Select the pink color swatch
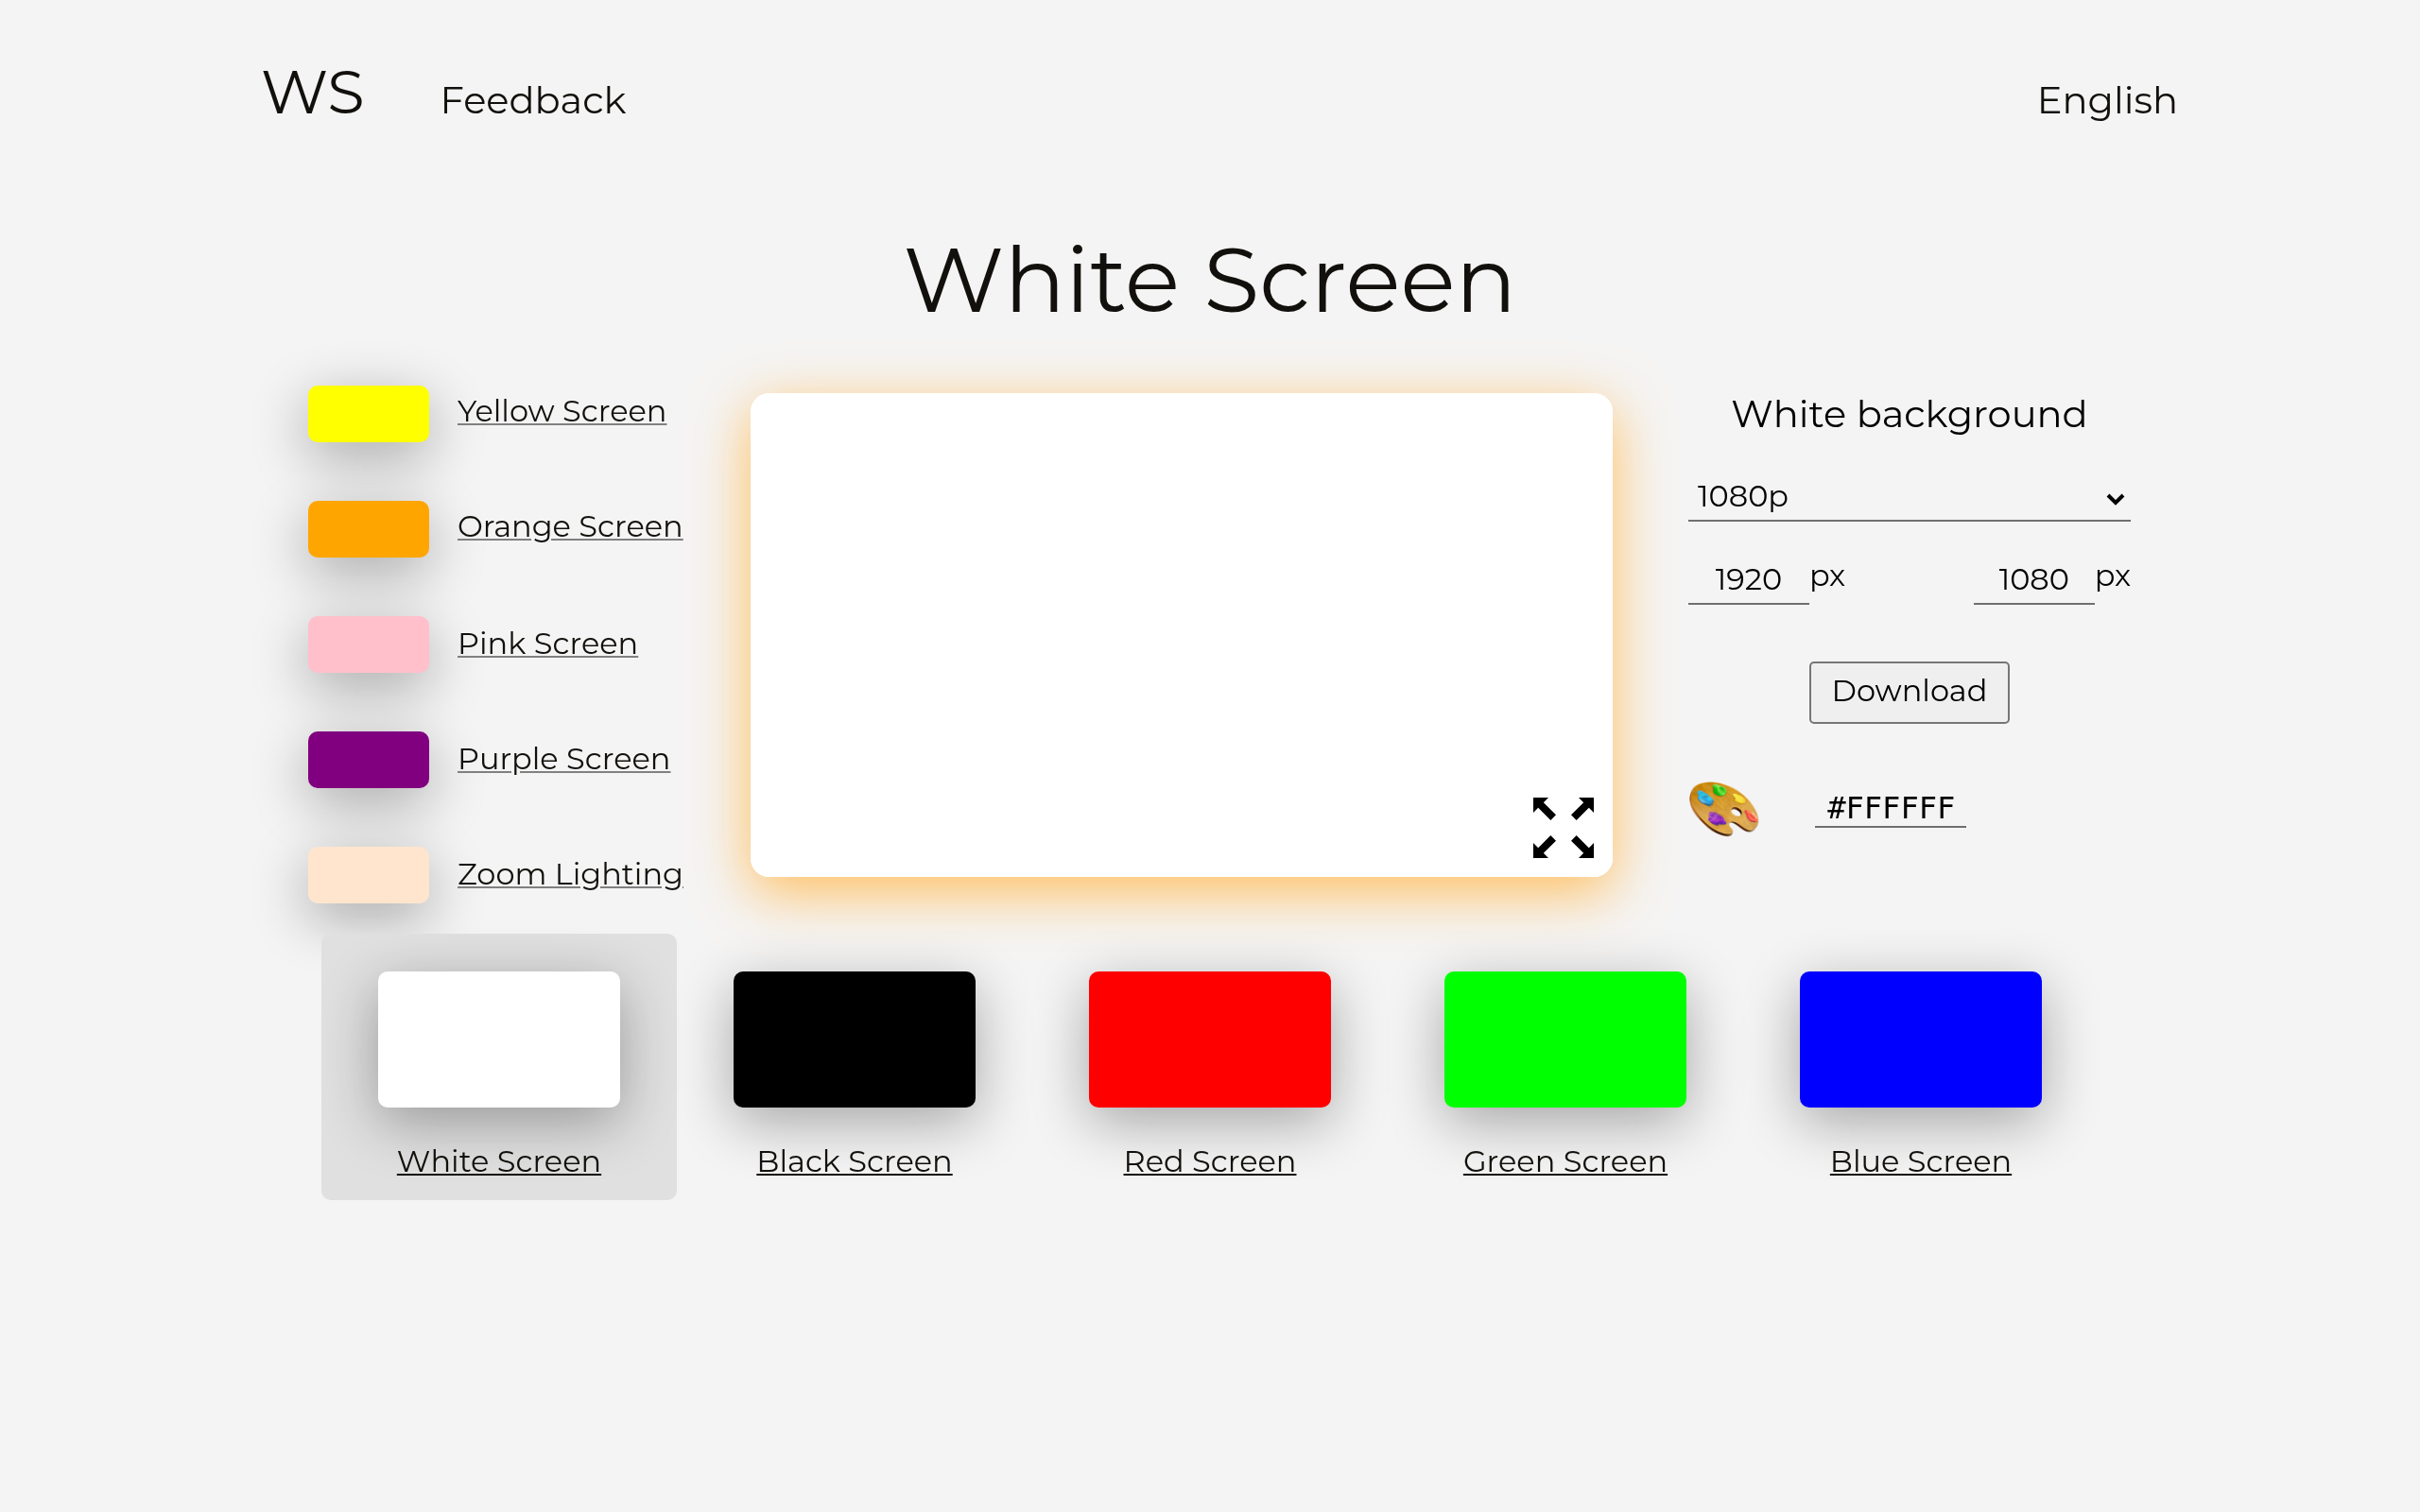The image size is (2420, 1512). tap(368, 644)
